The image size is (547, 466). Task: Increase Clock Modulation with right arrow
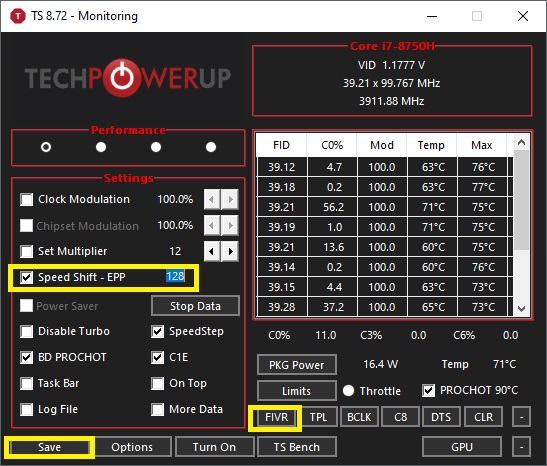tap(230, 200)
